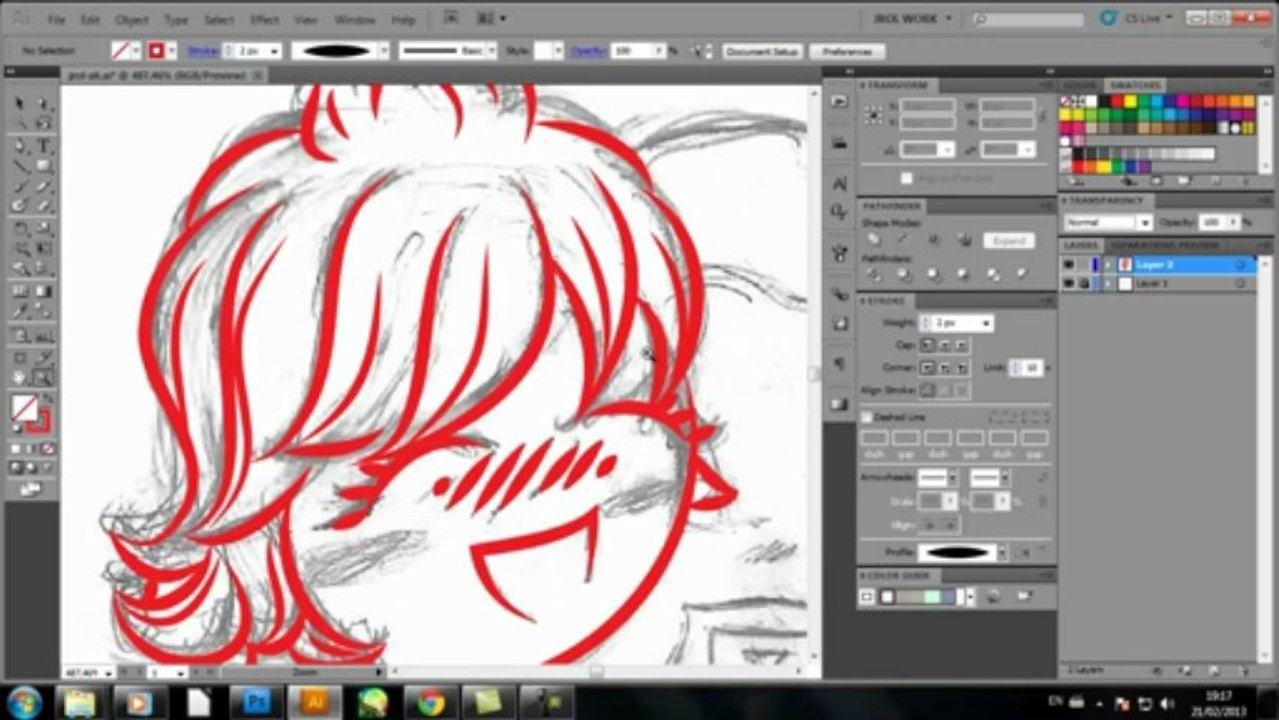Select the Scale tool
The height and width of the screenshot is (720, 1279).
(43, 227)
